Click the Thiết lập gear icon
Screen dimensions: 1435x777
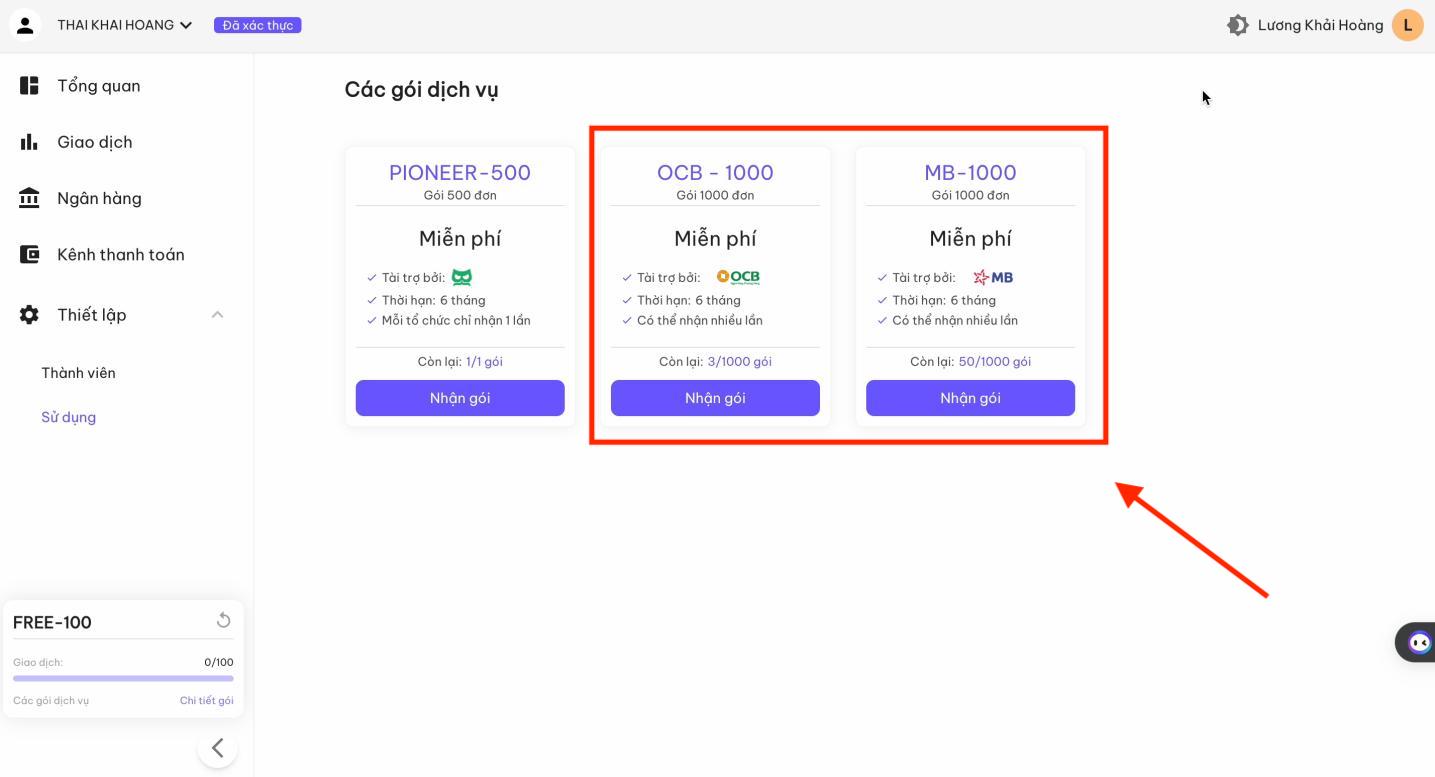[29, 315]
